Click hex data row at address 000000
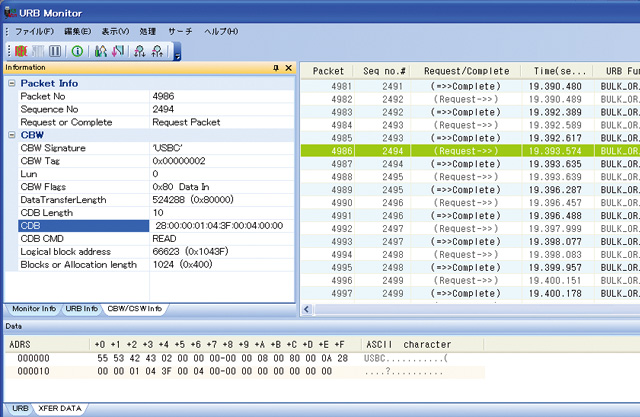 pos(245,358)
